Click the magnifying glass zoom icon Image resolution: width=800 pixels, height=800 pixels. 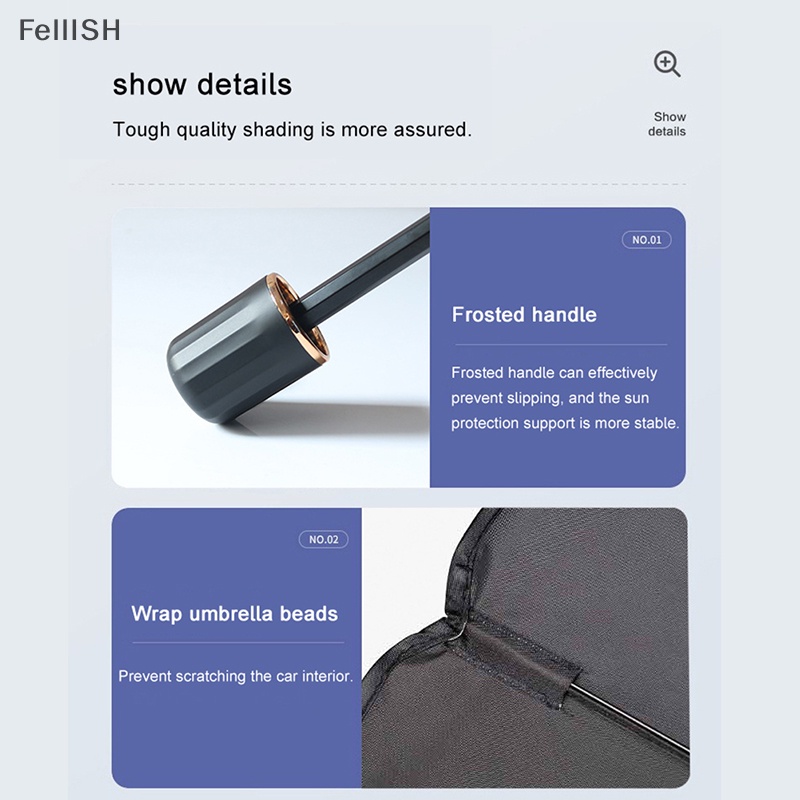667,64
